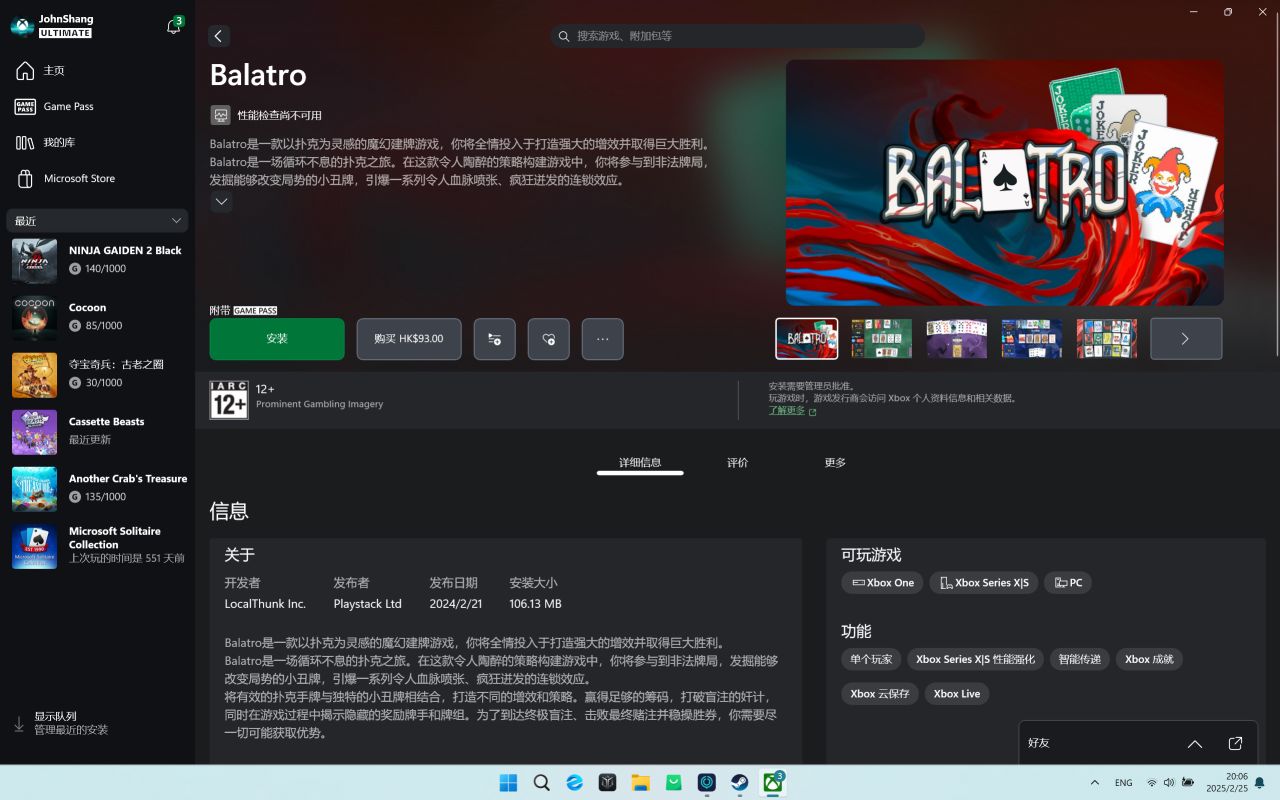Click the performance check icon

220,115
